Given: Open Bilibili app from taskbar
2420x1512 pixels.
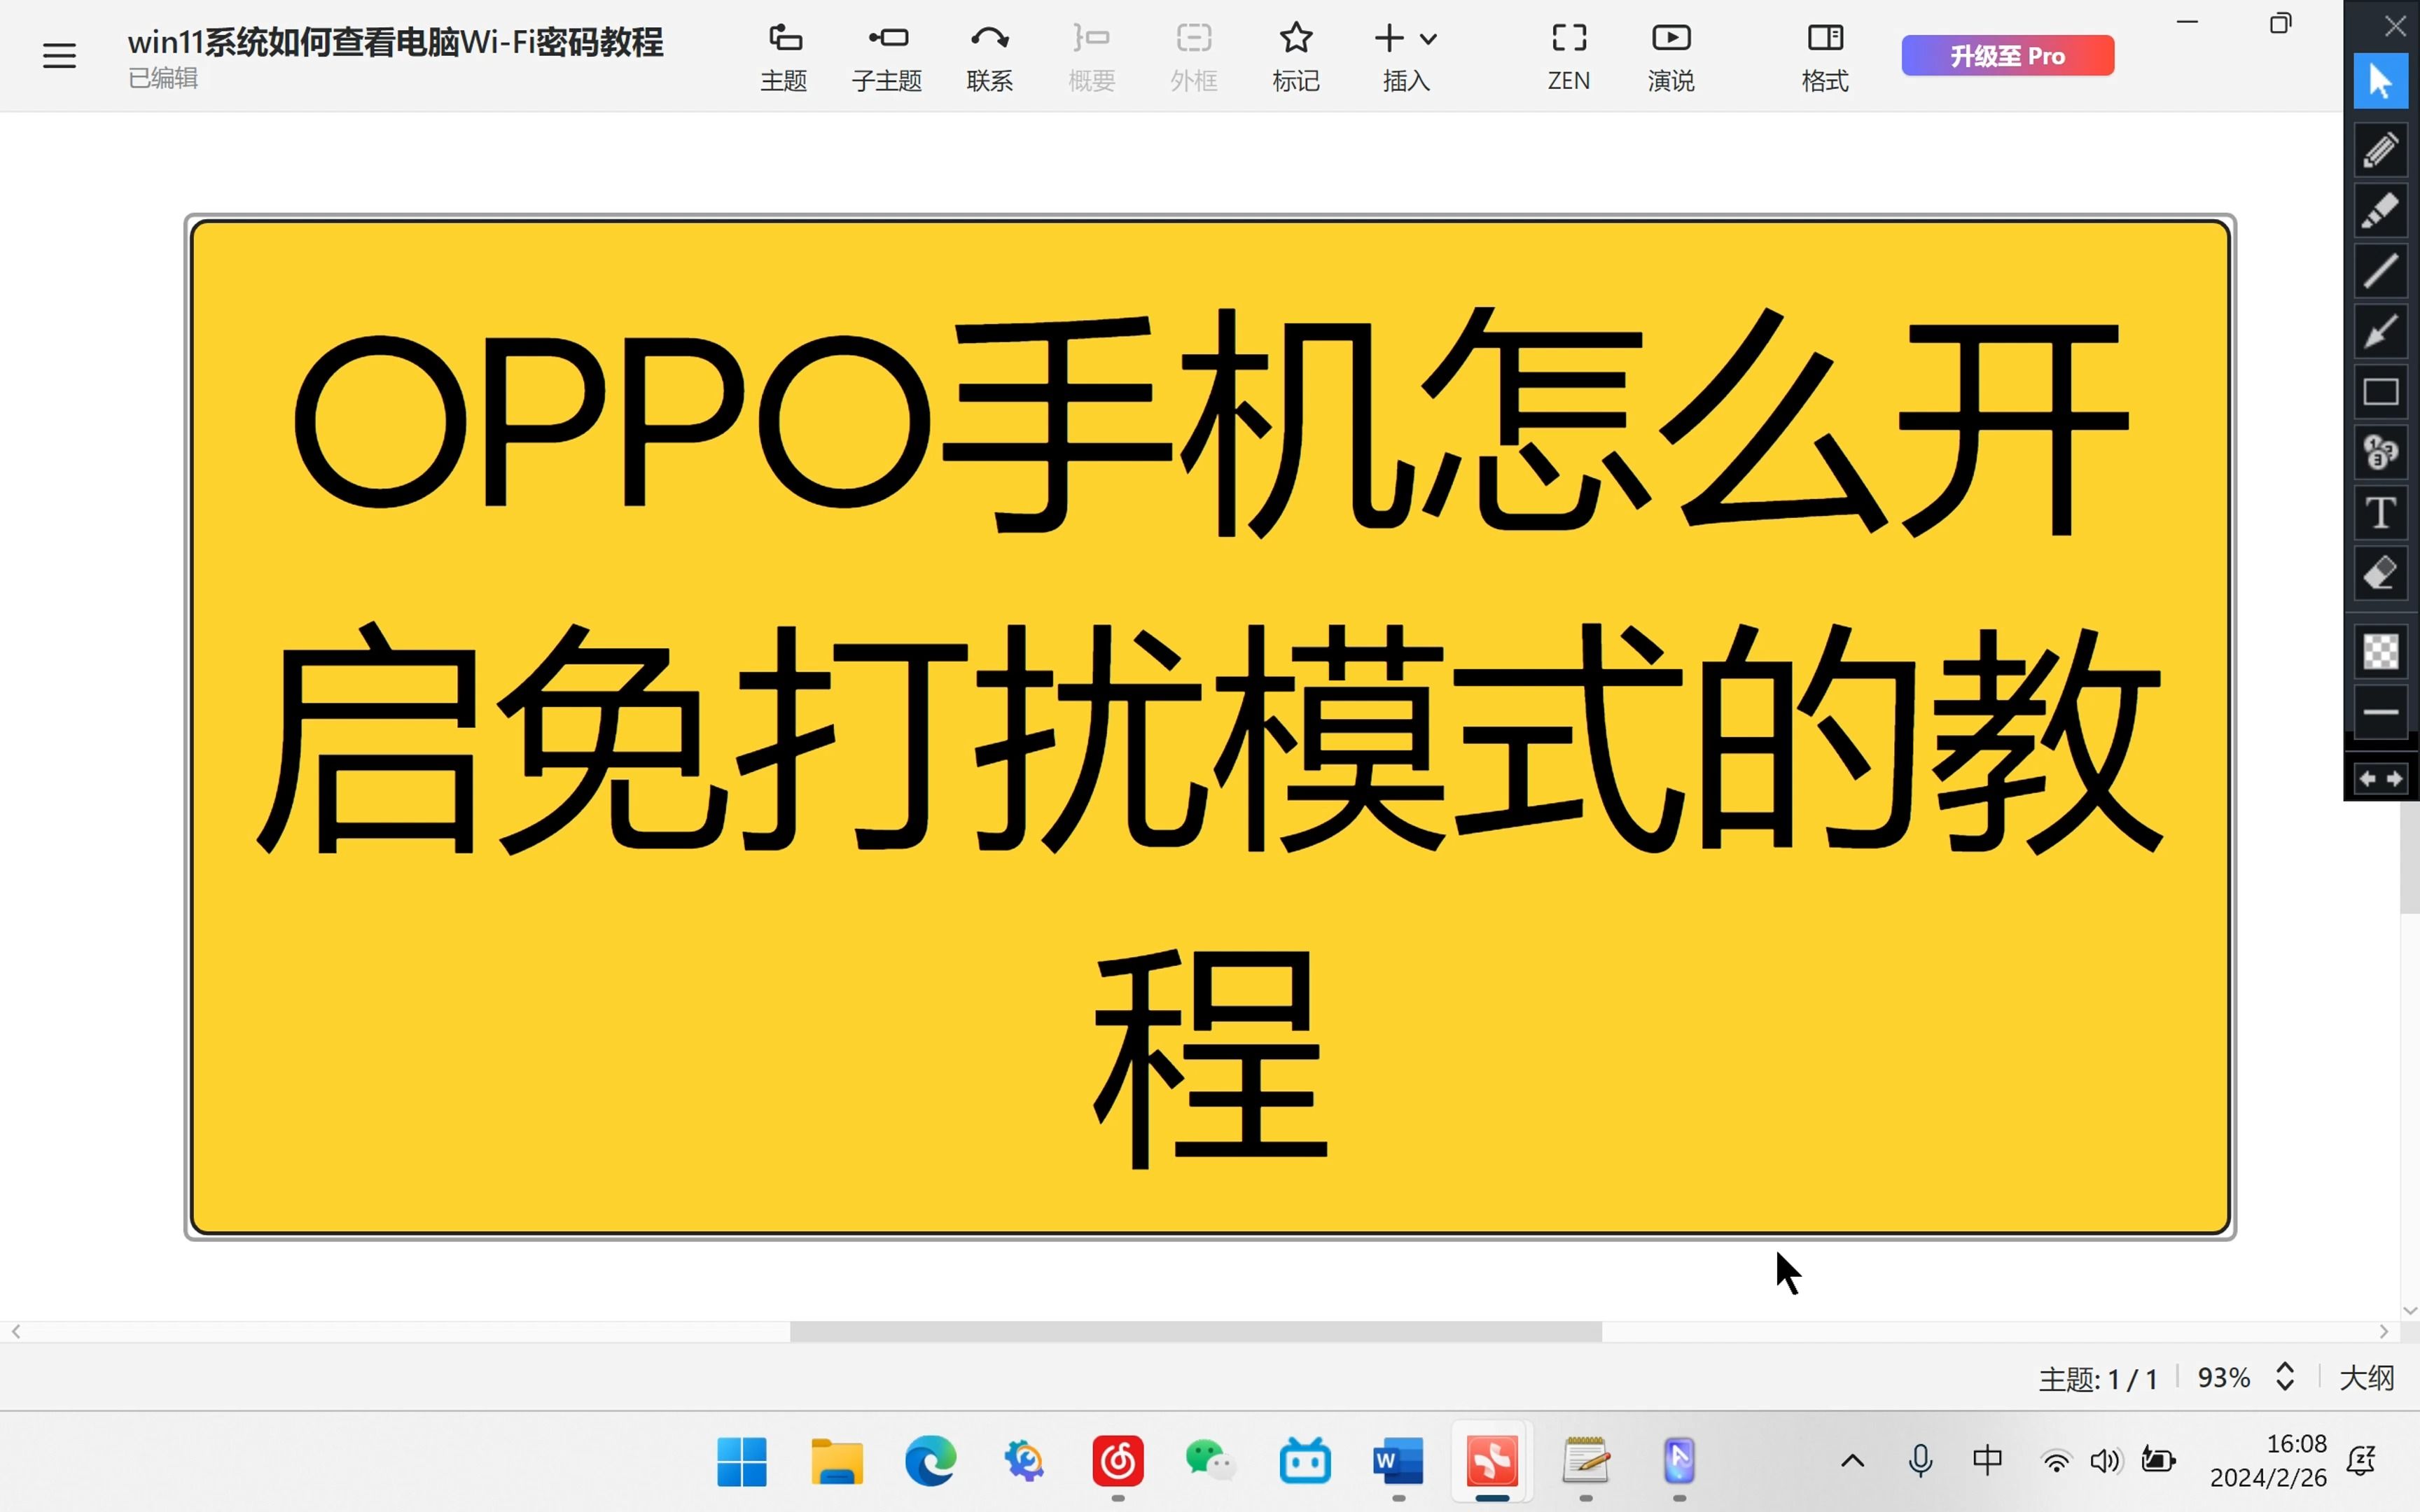Looking at the screenshot, I should tap(1305, 1462).
